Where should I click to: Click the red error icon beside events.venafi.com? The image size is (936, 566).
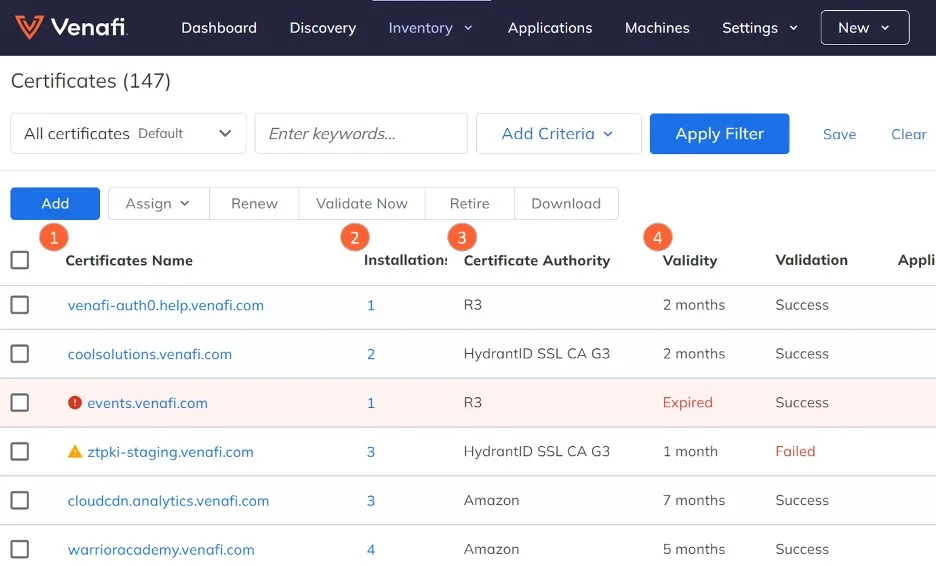point(75,402)
